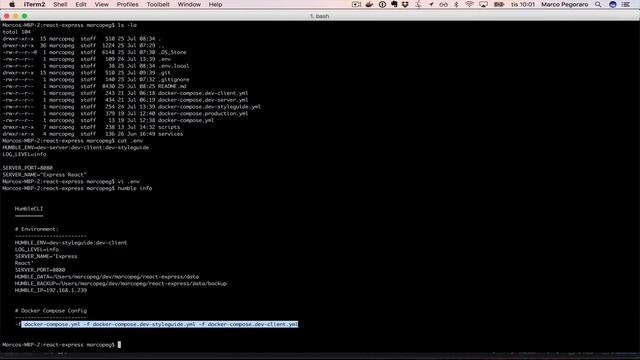
Task: Open the Apple menu
Action: click(x=12, y=4)
